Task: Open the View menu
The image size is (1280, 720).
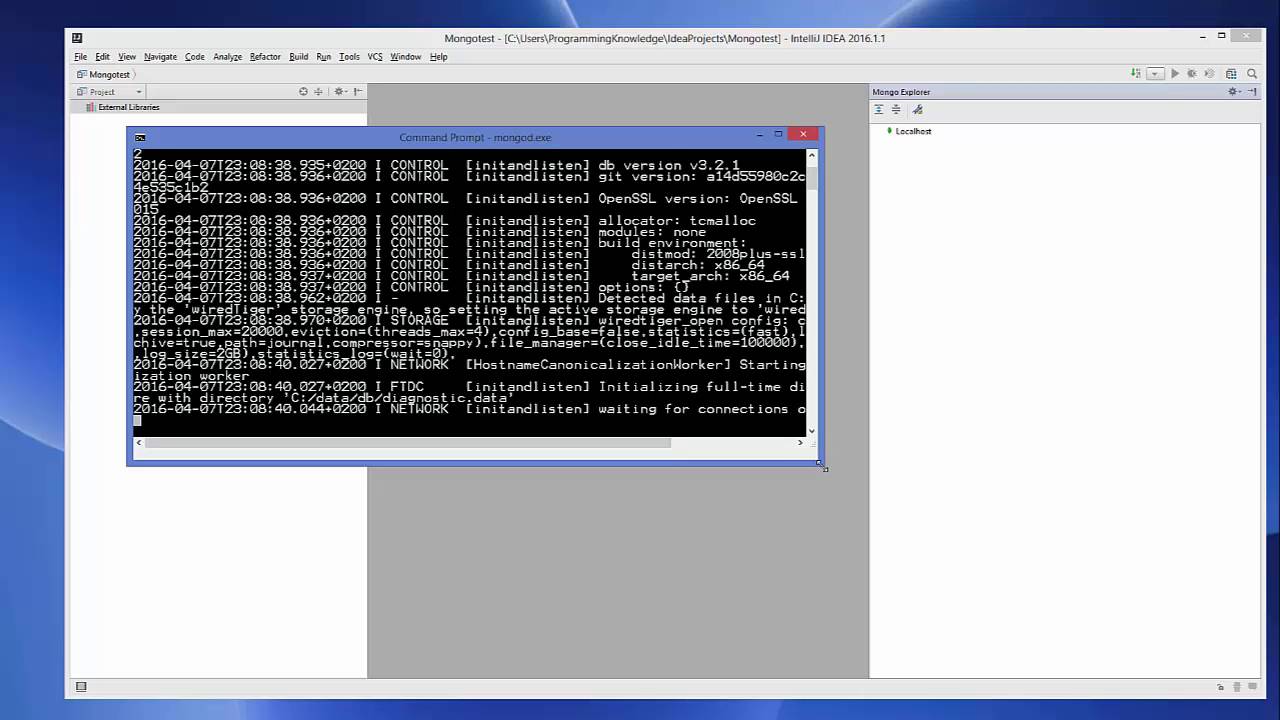Action: (127, 57)
